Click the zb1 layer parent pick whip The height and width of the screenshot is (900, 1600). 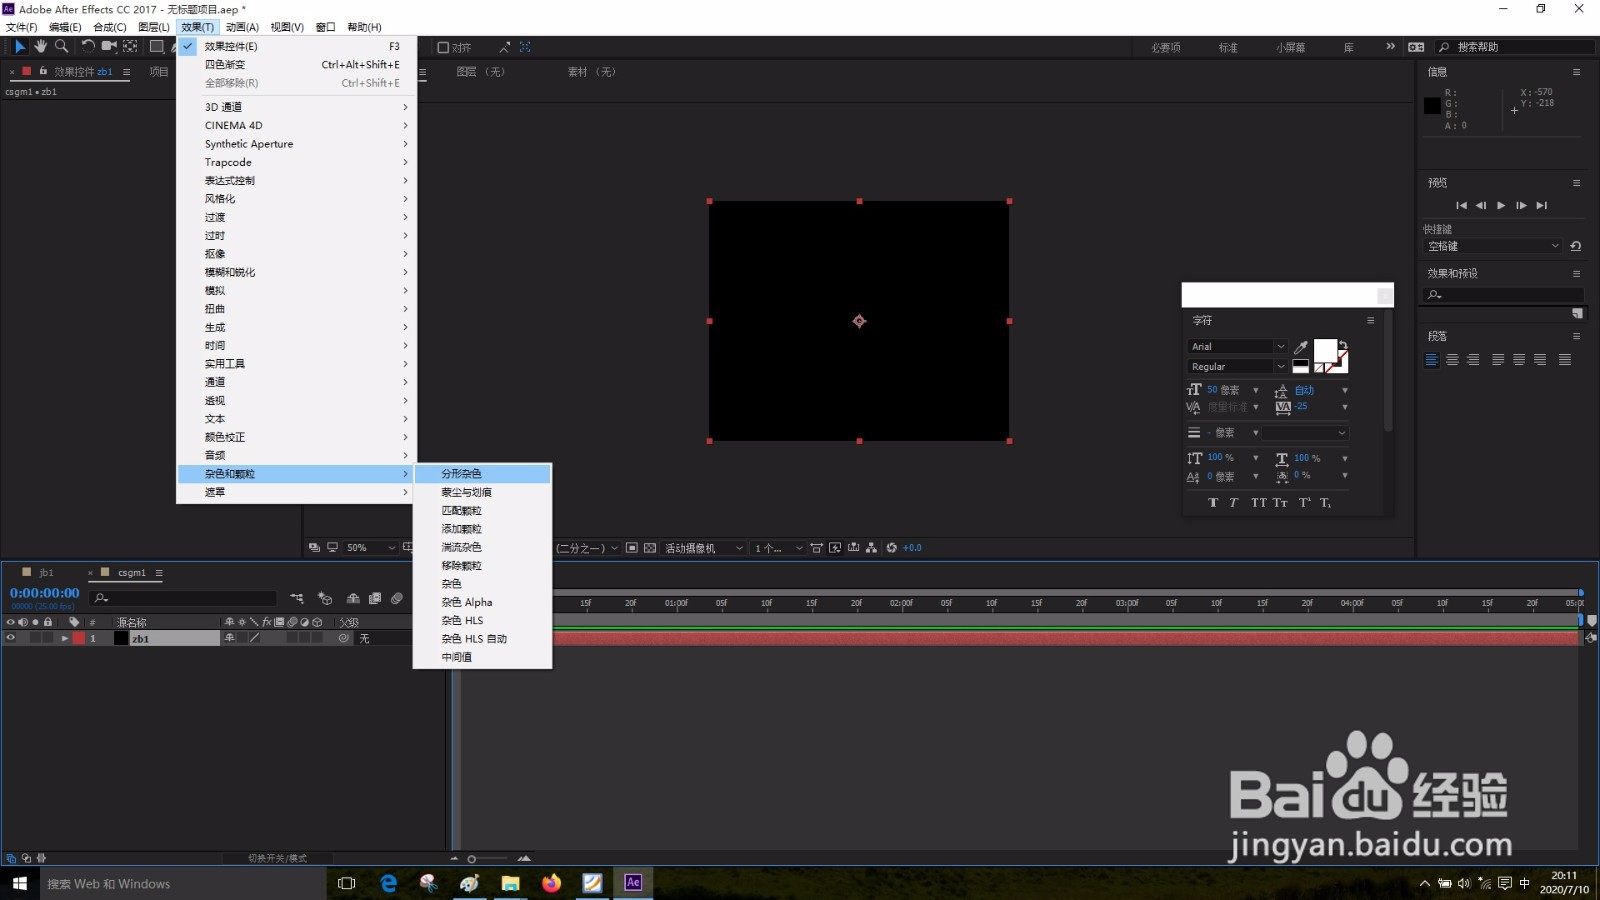point(344,638)
